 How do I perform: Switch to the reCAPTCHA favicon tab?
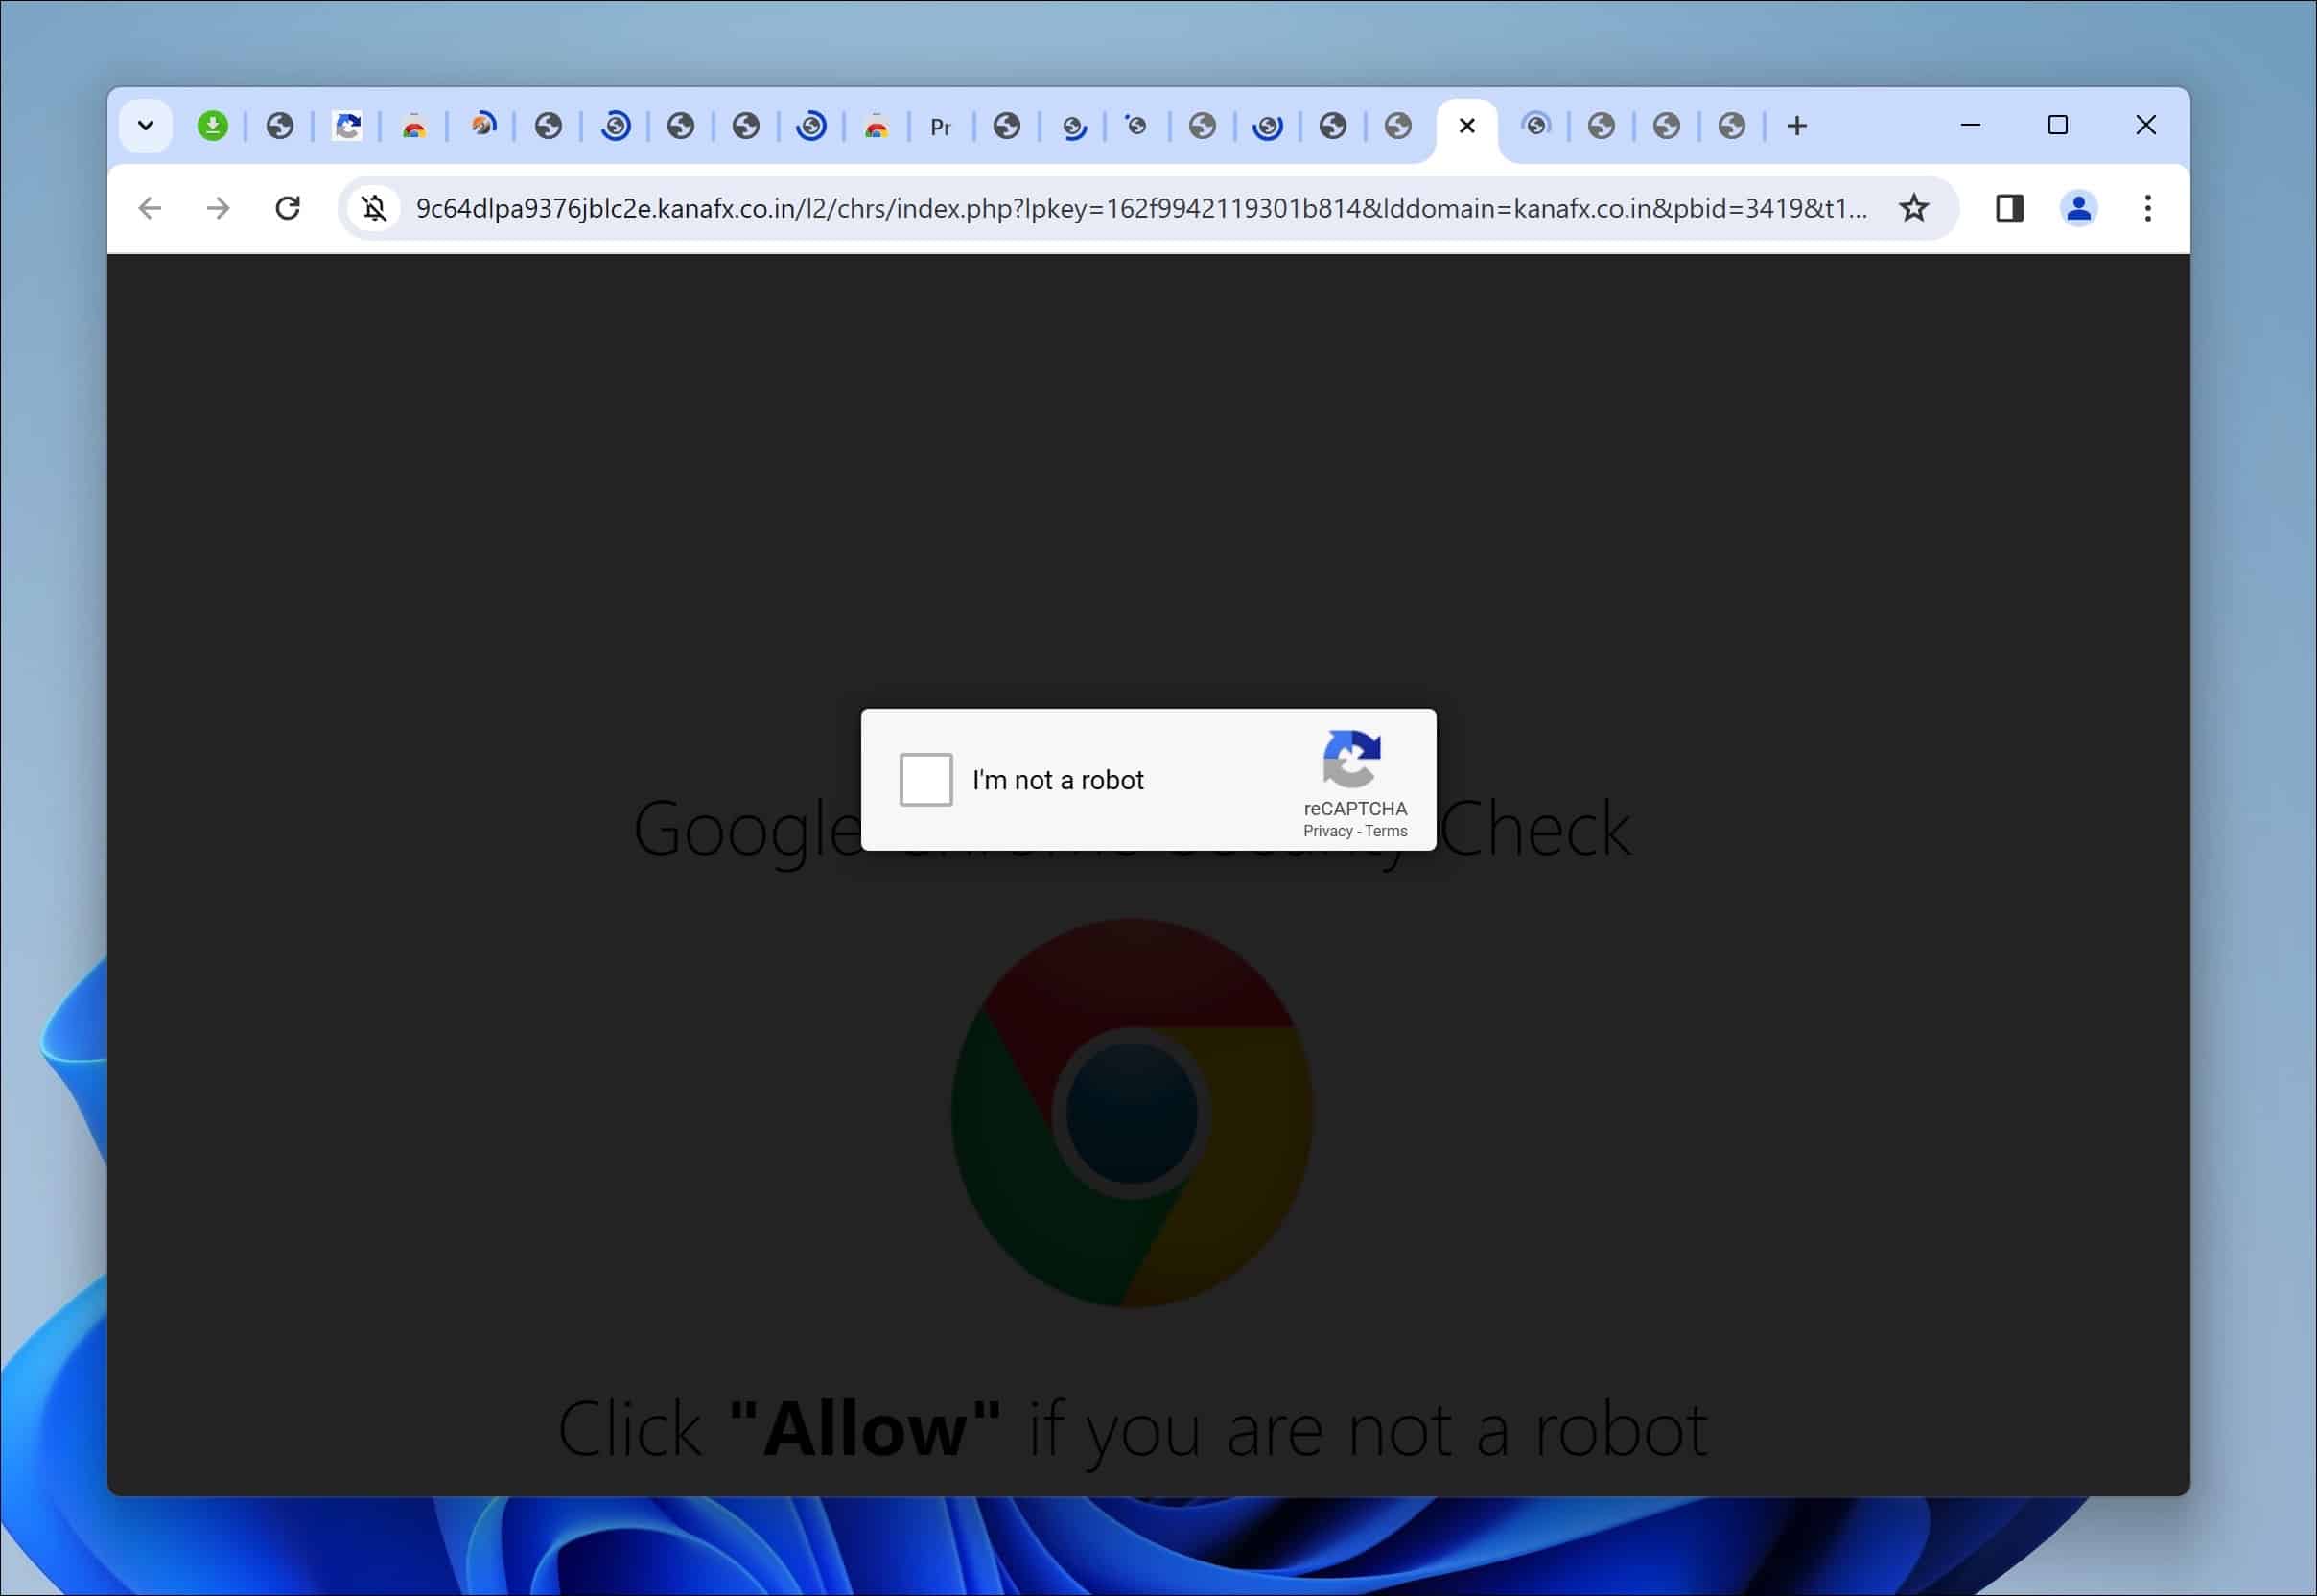coord(347,126)
